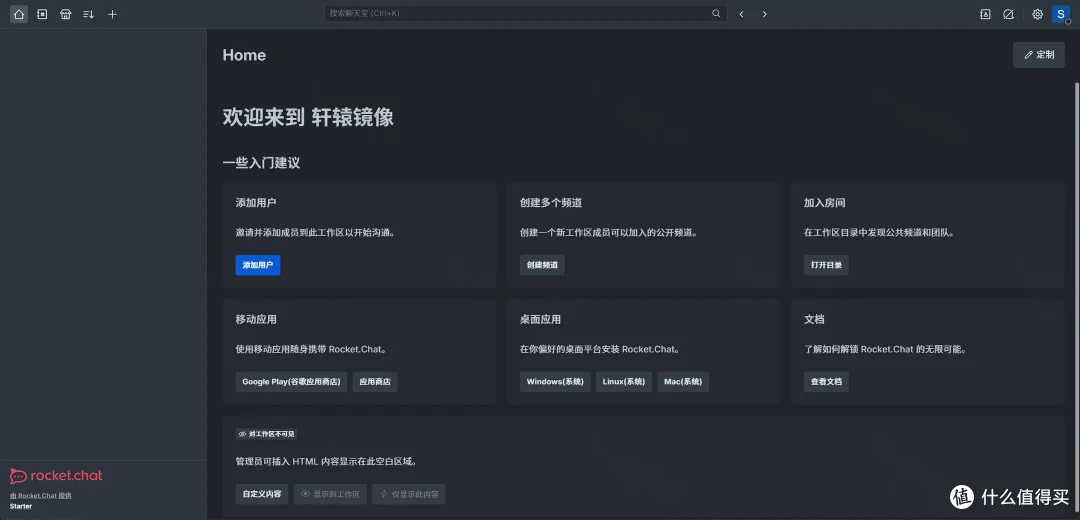Navigate forward with the right chevron
Image resolution: width=1080 pixels, height=520 pixels.
pyautogui.click(x=765, y=14)
